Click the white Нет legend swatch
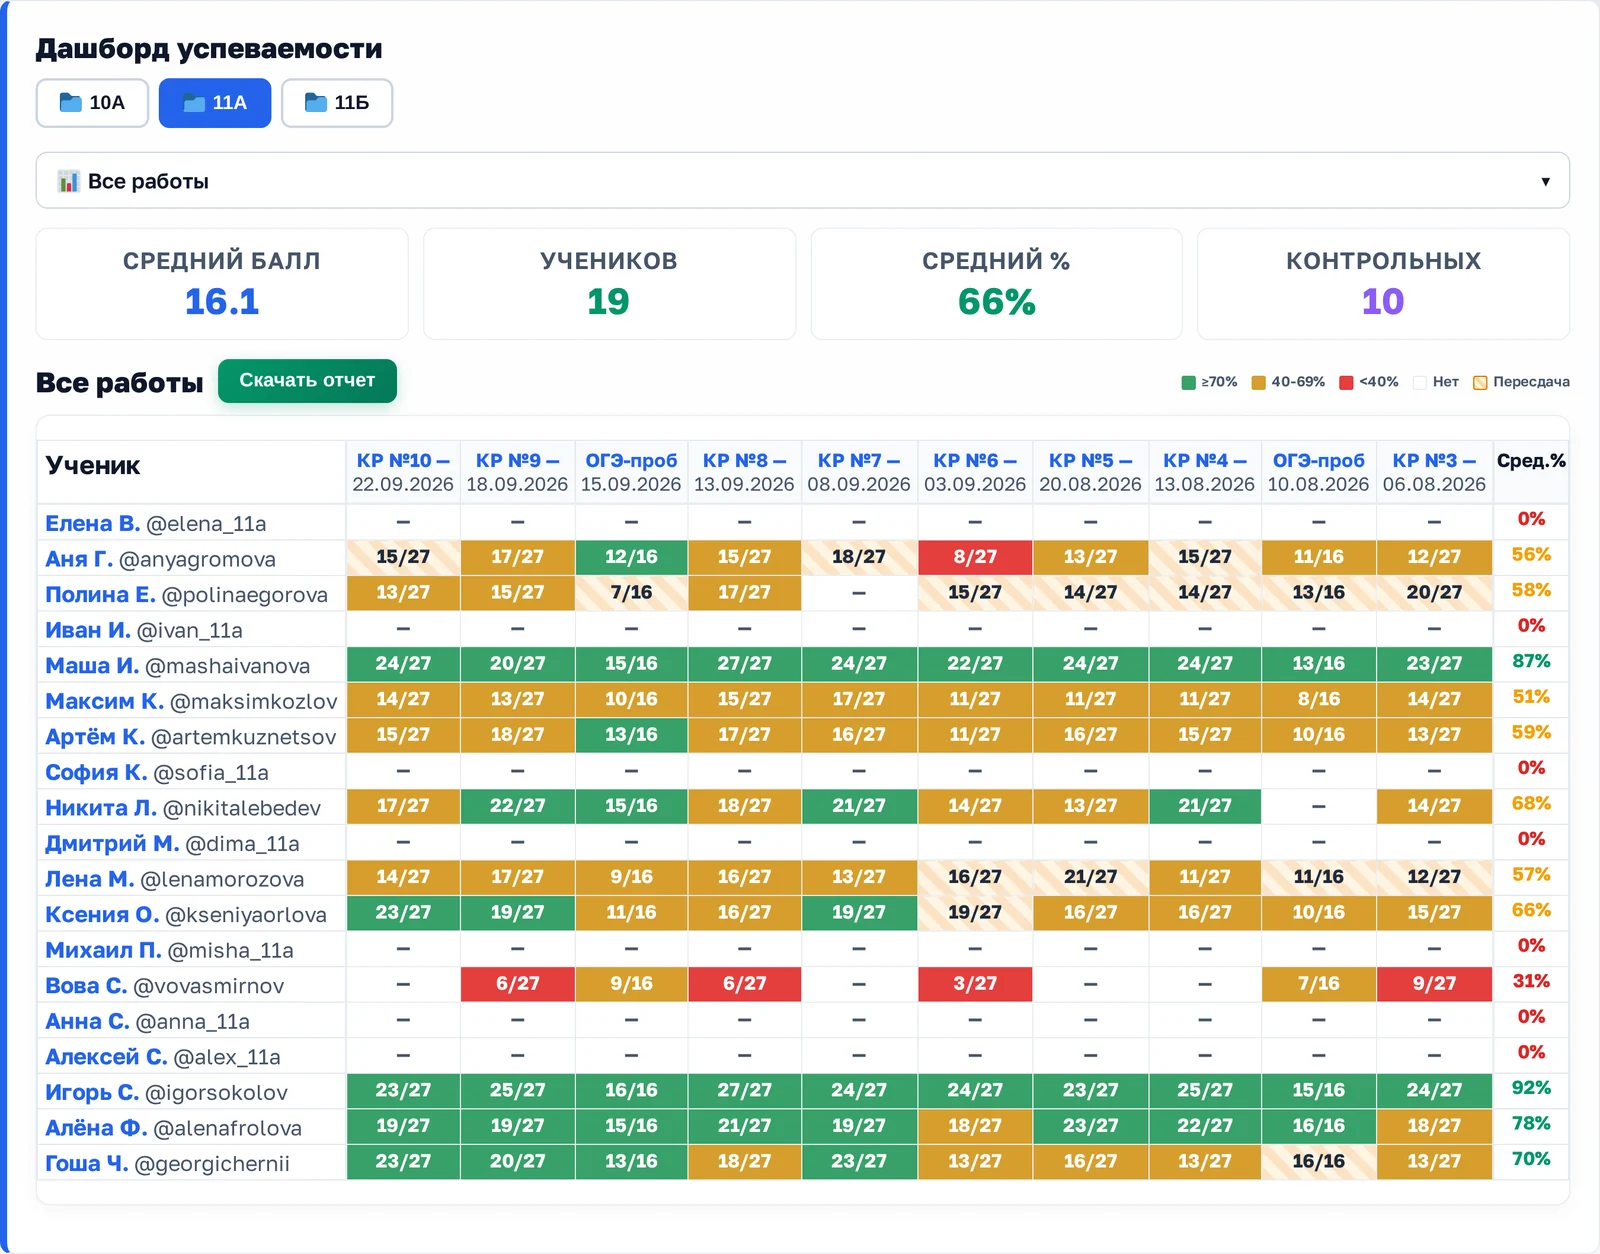Image resolution: width=1600 pixels, height=1254 pixels. pos(1419,382)
